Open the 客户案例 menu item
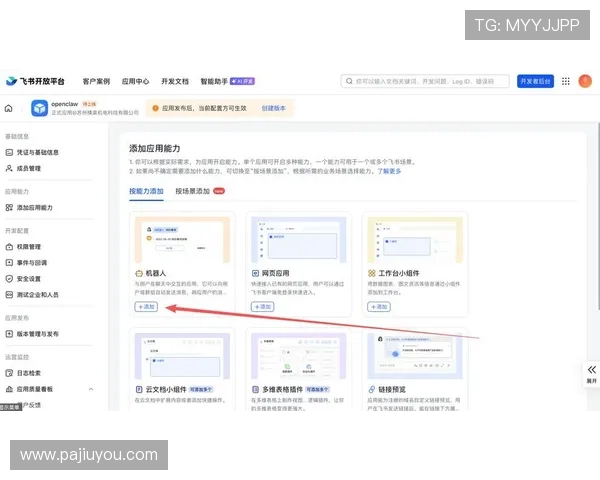 coord(96,81)
